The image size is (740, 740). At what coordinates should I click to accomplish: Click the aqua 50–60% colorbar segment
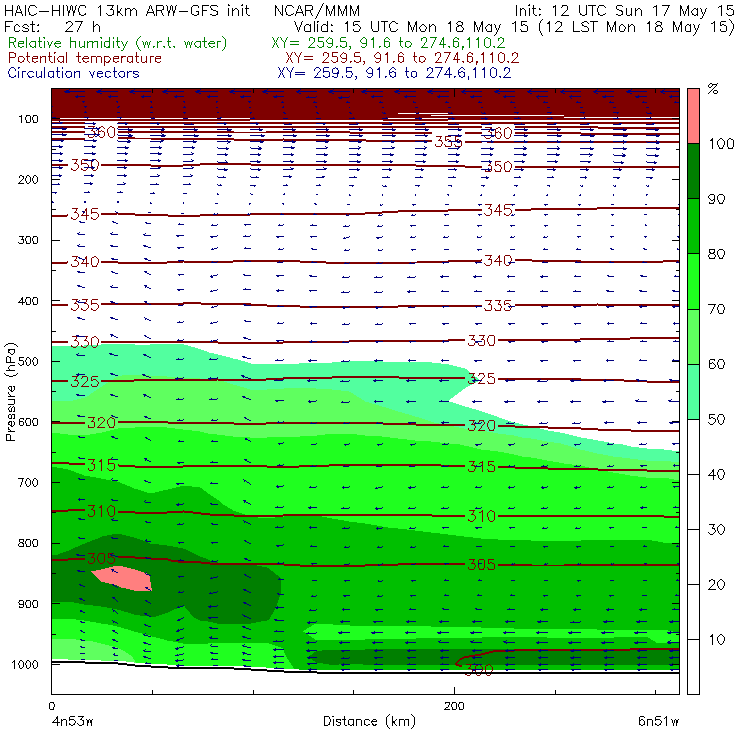693,392
